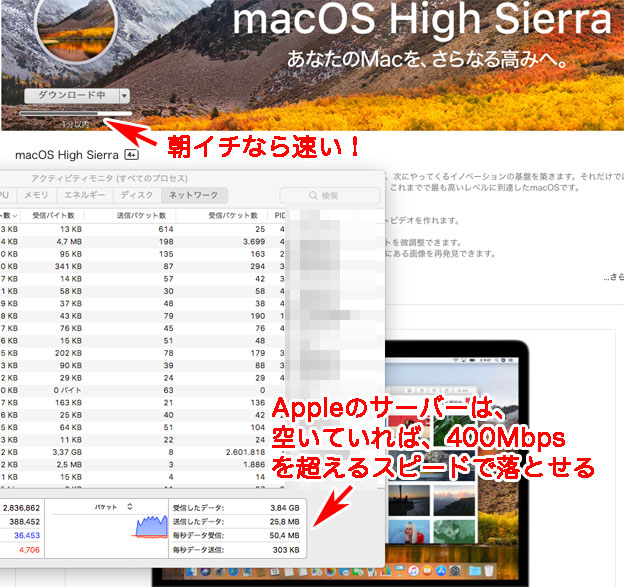Click the 送信したデータ 25,8 MB statistic

click(x=236, y=521)
